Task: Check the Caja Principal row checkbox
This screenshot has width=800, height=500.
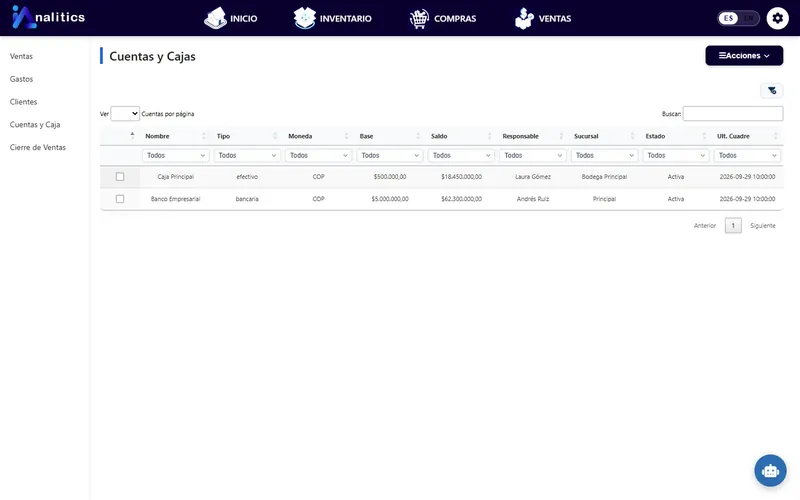Action: point(120,177)
